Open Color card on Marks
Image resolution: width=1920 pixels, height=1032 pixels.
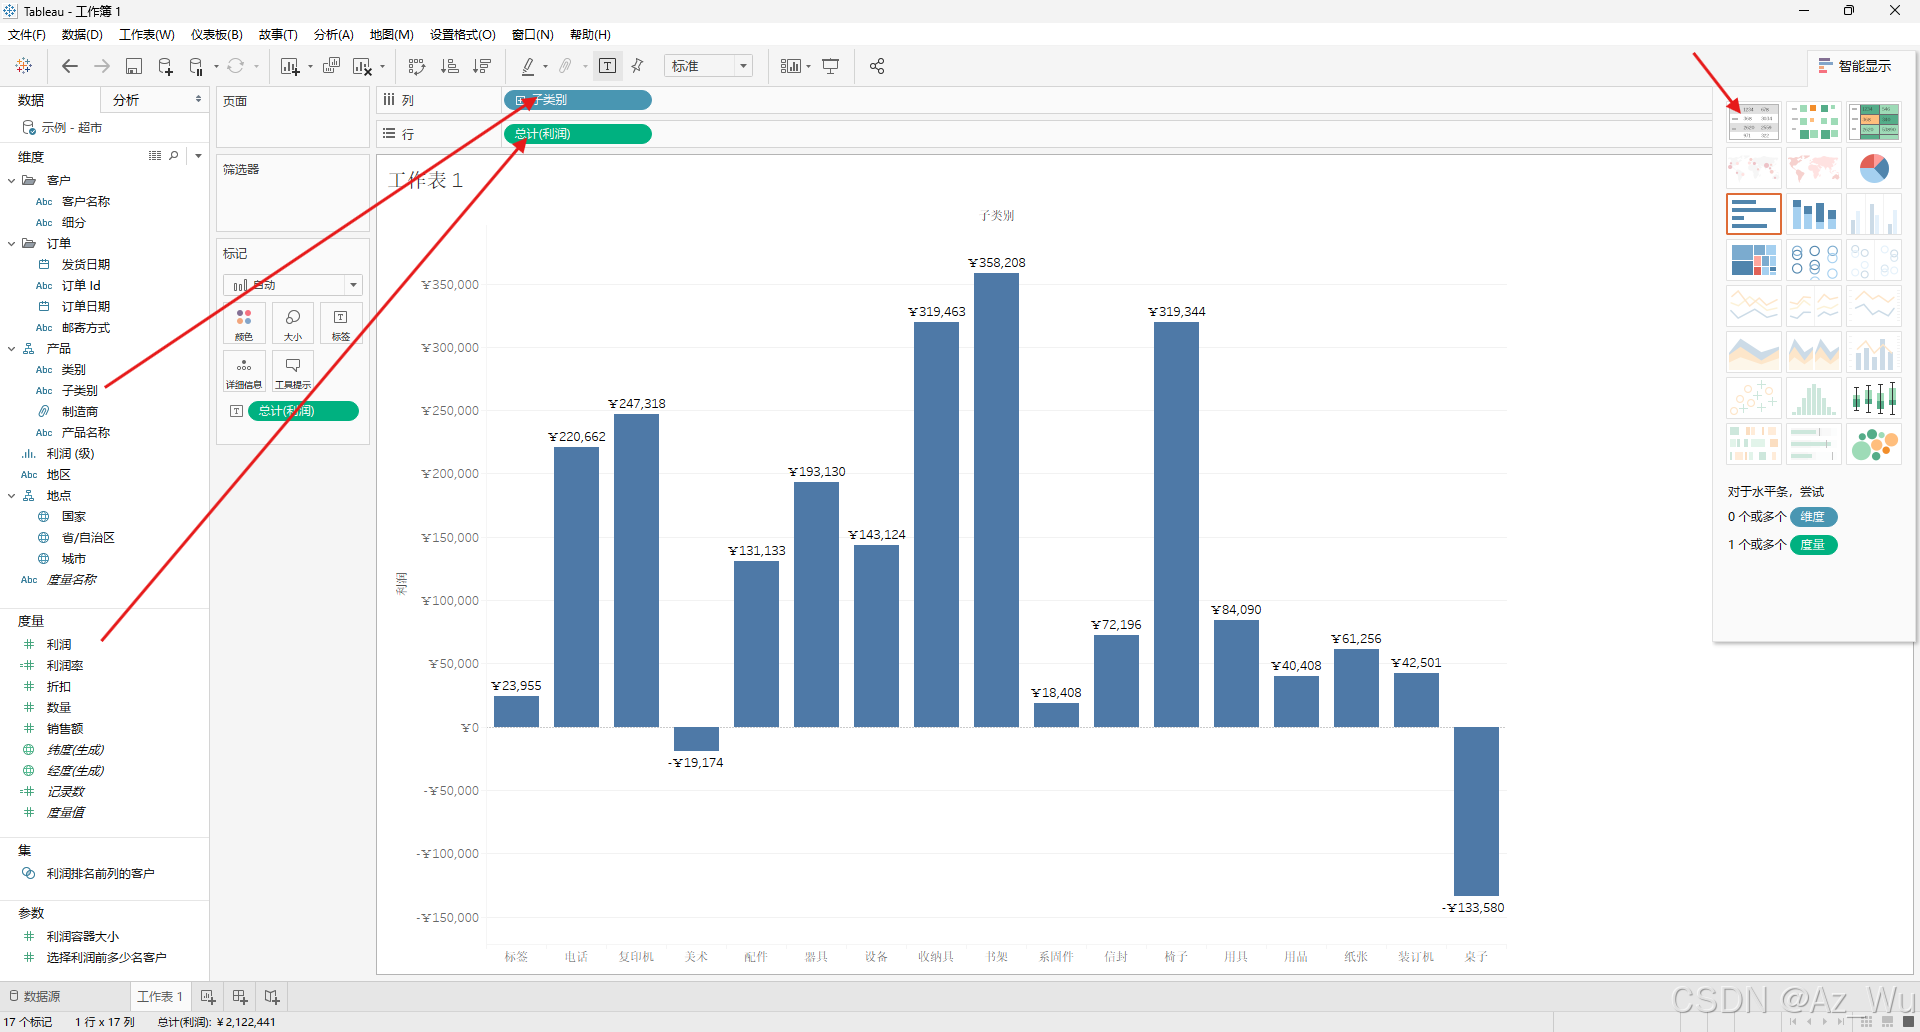tap(244, 324)
